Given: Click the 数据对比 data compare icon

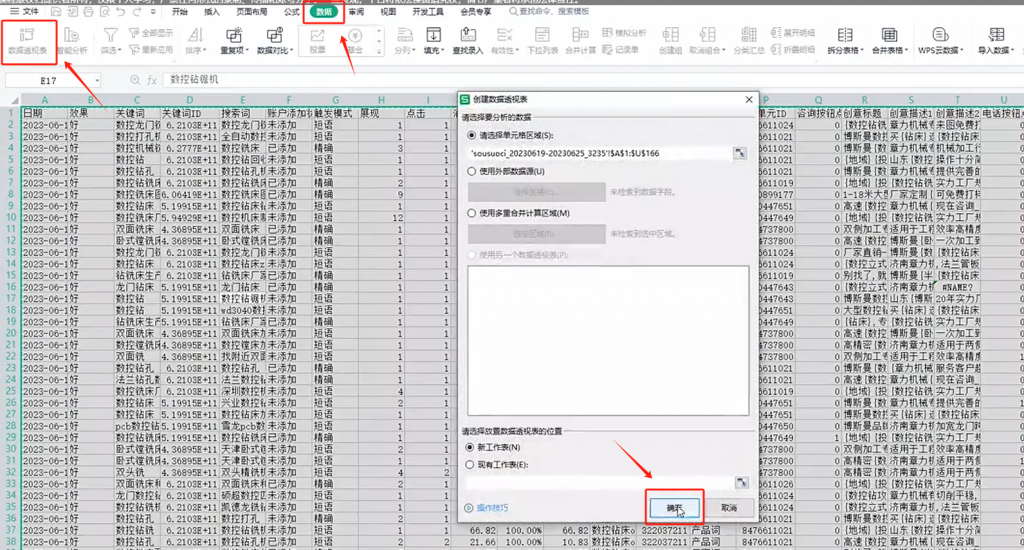Looking at the screenshot, I should coord(274,35).
